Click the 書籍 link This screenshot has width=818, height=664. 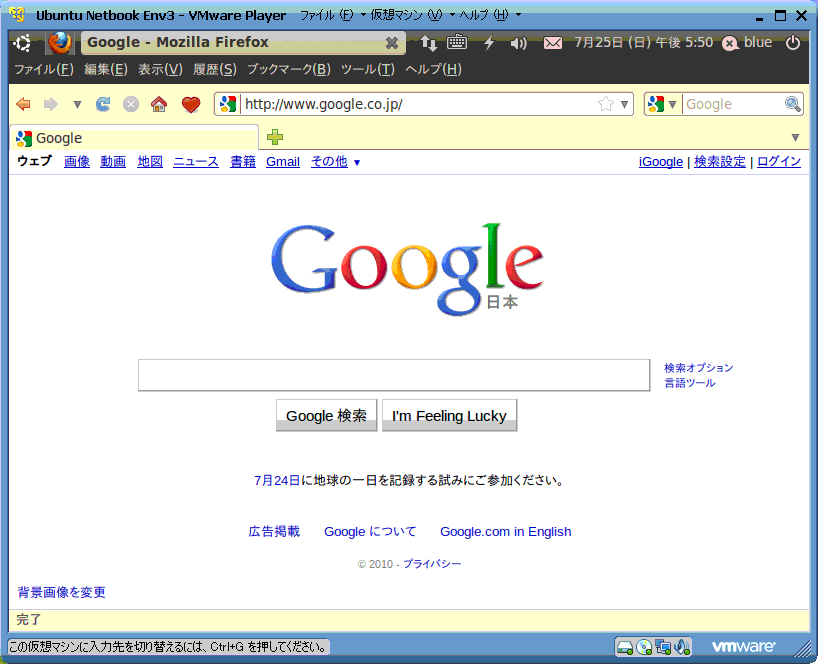(x=243, y=162)
